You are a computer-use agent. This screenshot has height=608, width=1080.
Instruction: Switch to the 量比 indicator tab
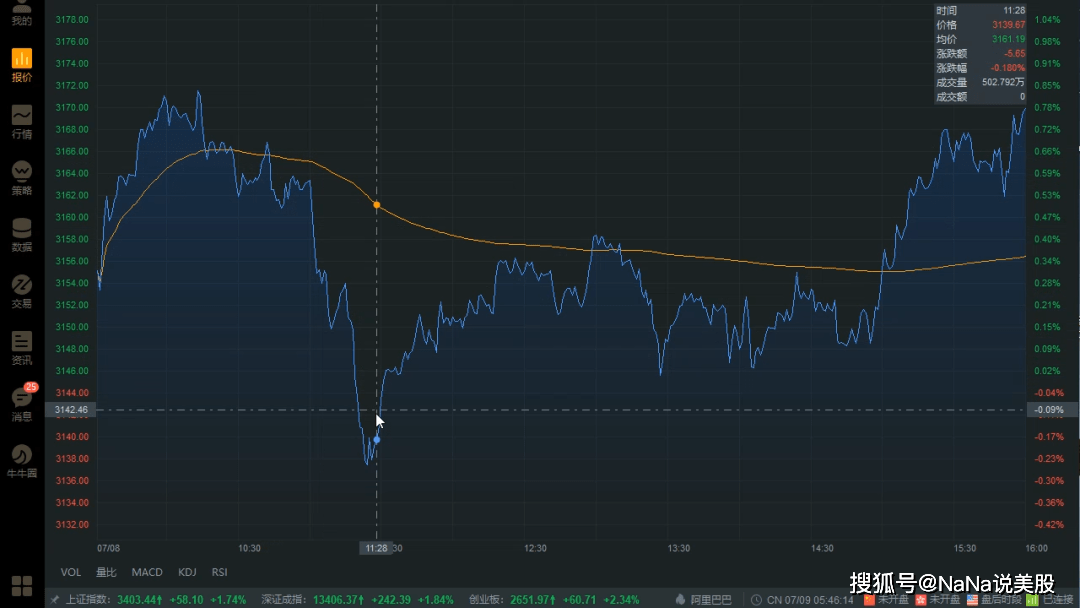pyautogui.click(x=106, y=572)
